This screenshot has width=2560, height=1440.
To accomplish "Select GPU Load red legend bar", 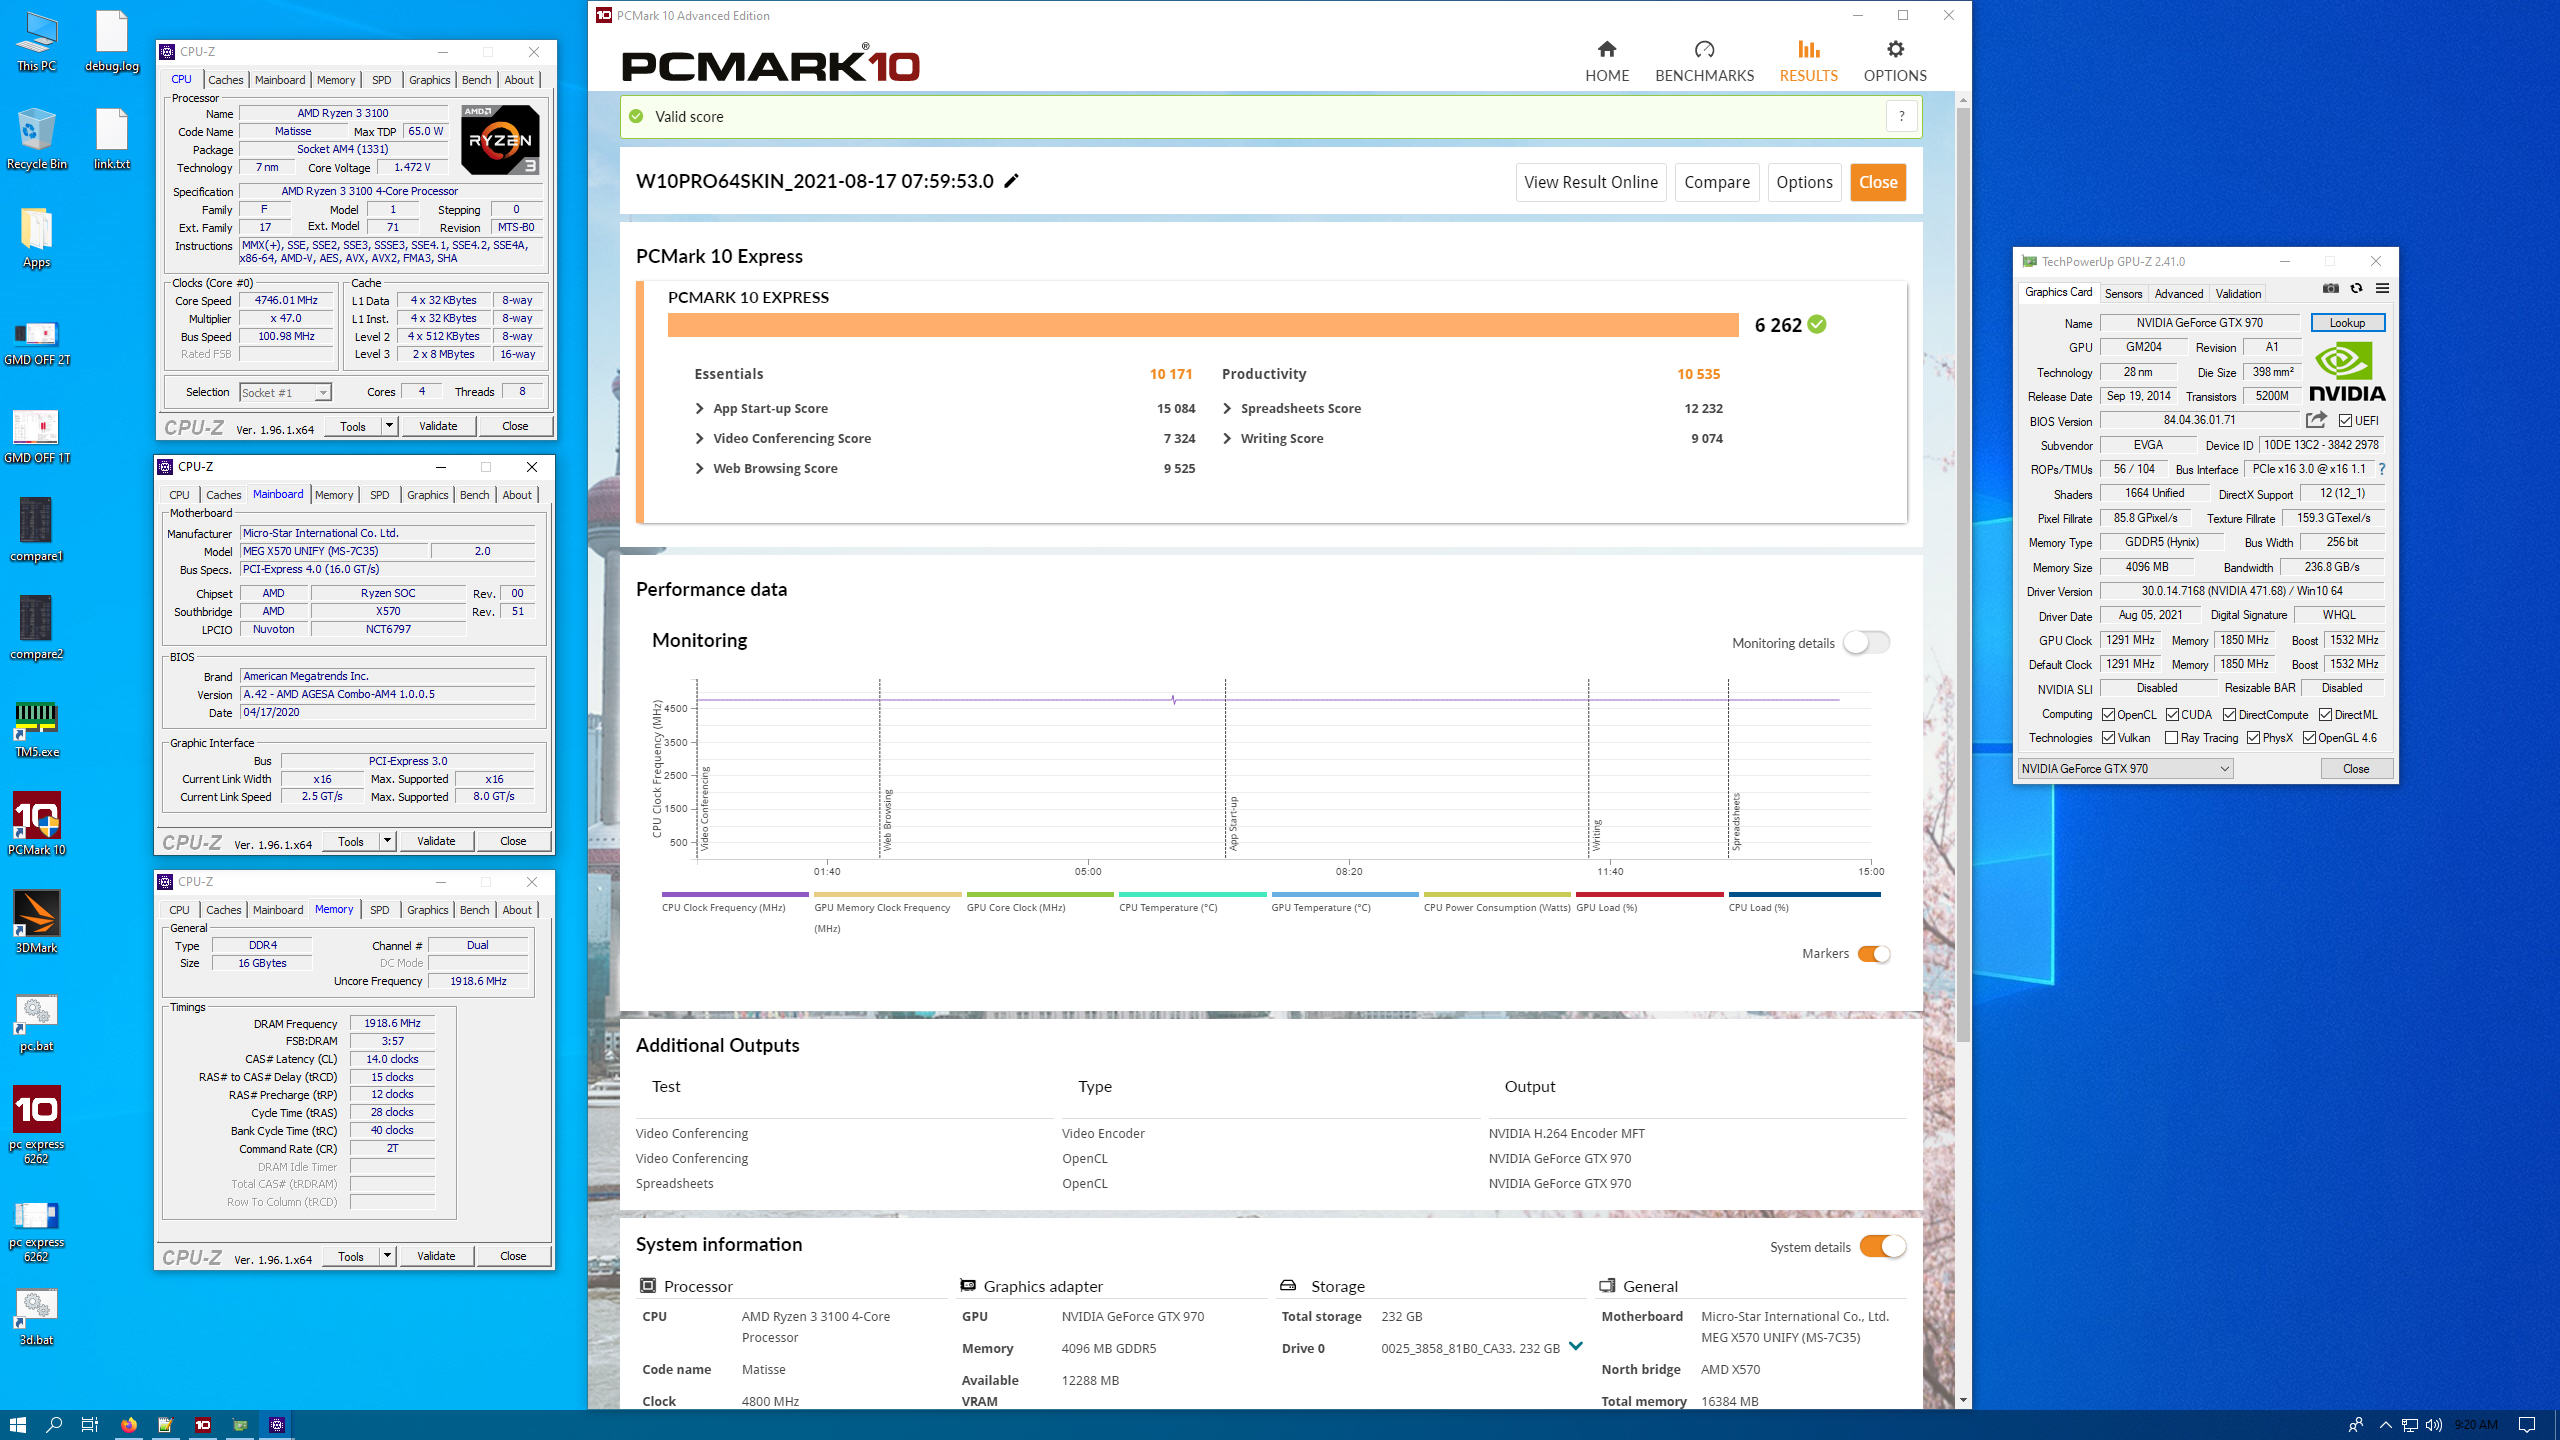I will (1649, 894).
